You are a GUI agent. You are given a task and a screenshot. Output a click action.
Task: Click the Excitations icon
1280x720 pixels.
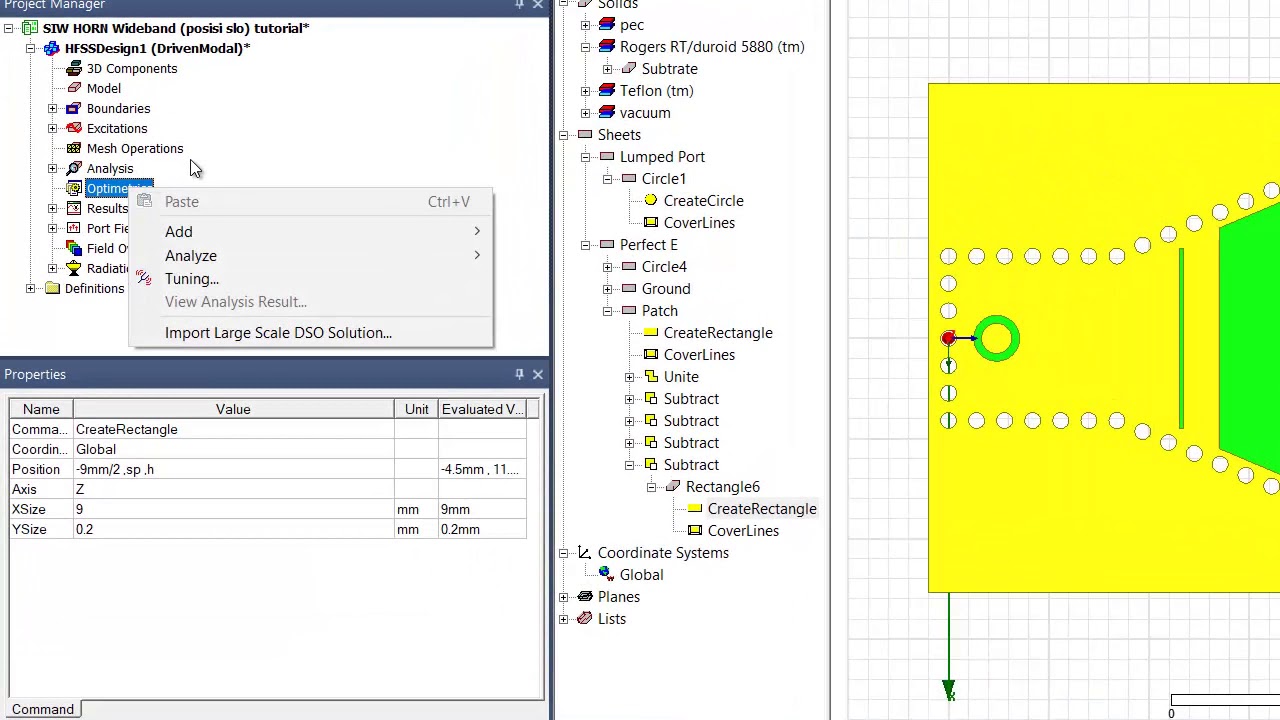pos(74,128)
